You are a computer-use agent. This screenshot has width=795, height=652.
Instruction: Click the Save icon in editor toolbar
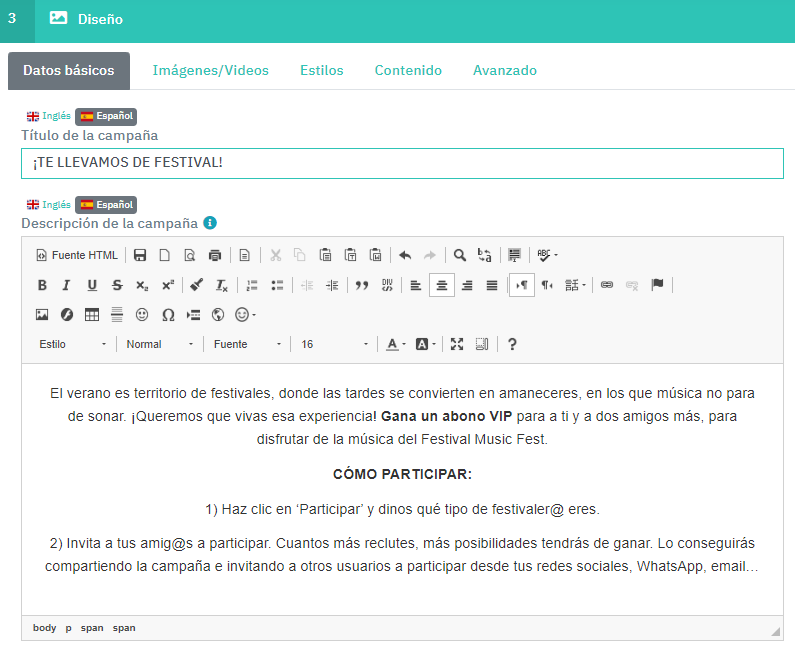point(140,255)
